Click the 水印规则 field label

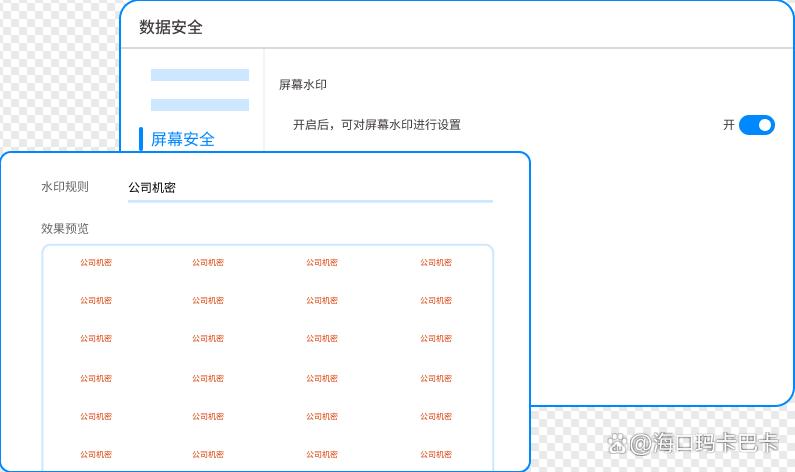[x=65, y=187]
